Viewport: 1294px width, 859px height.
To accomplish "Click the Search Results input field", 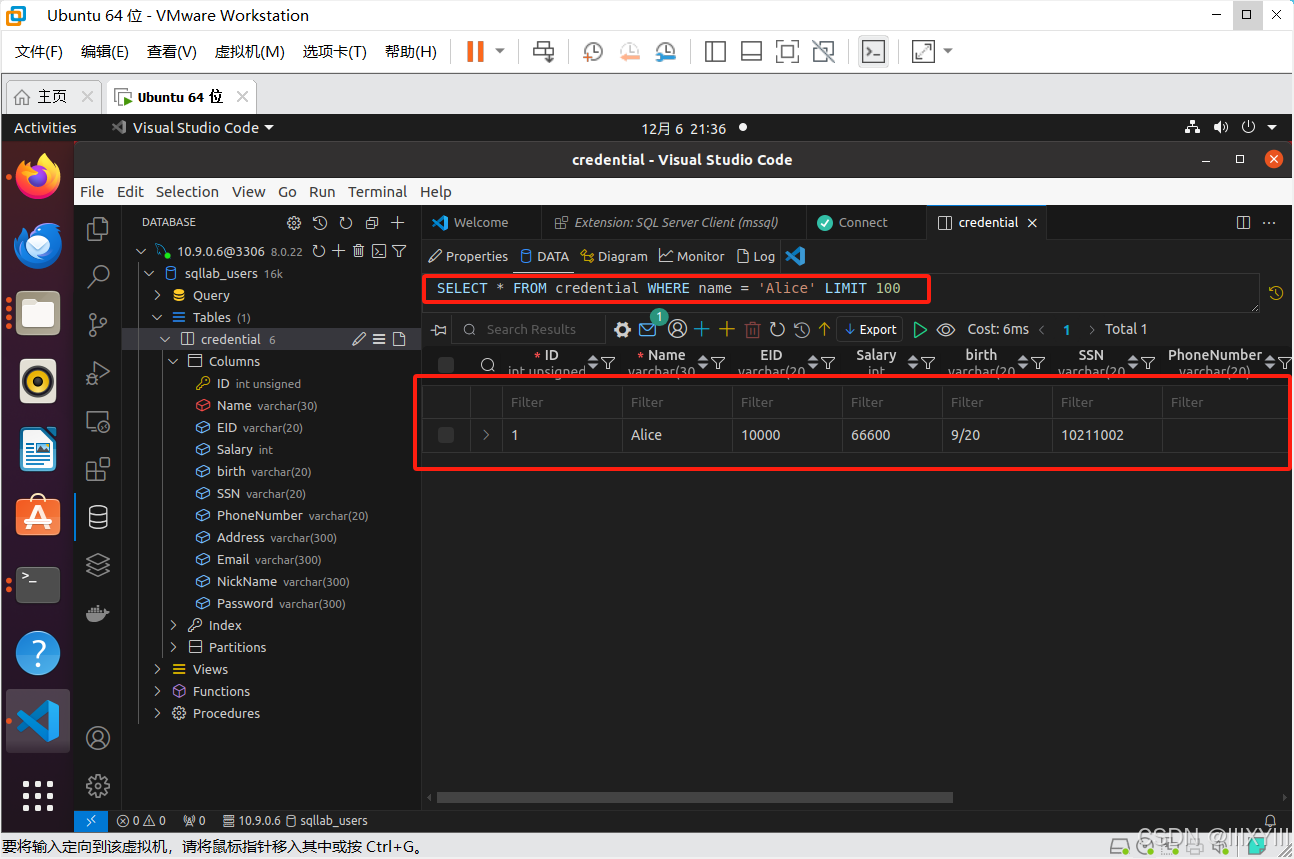I will 530,328.
